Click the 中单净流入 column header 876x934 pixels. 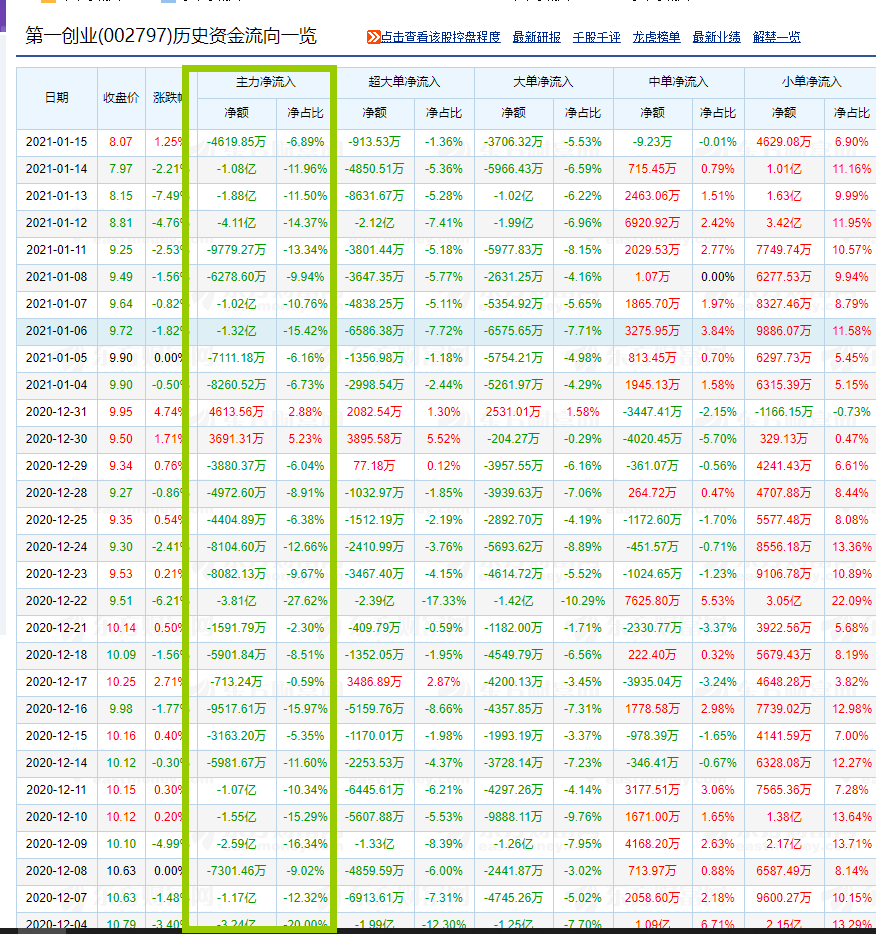point(678,82)
